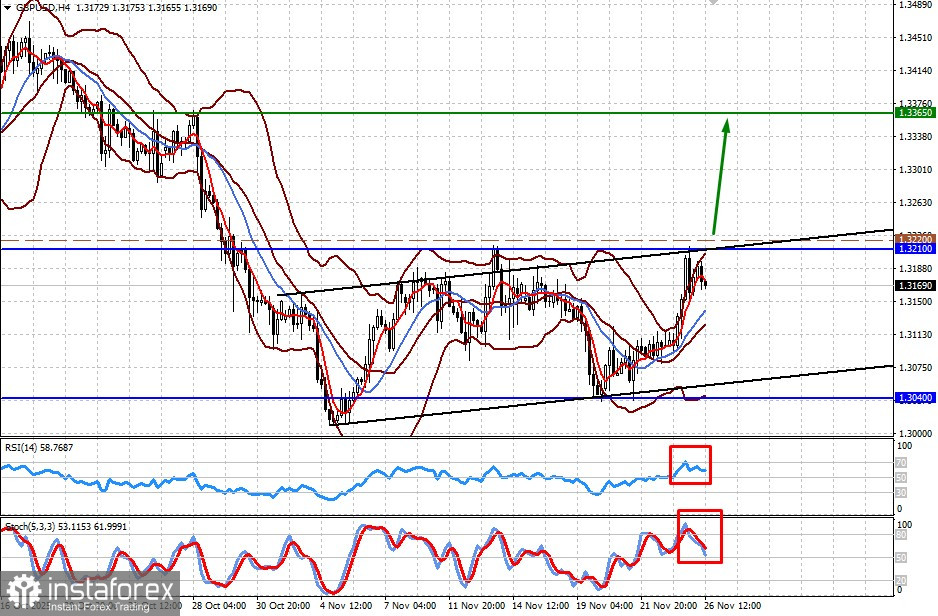The image size is (938, 616).
Task: Click the RSI(14) 58.7687 indicator label
Action: click(39, 447)
